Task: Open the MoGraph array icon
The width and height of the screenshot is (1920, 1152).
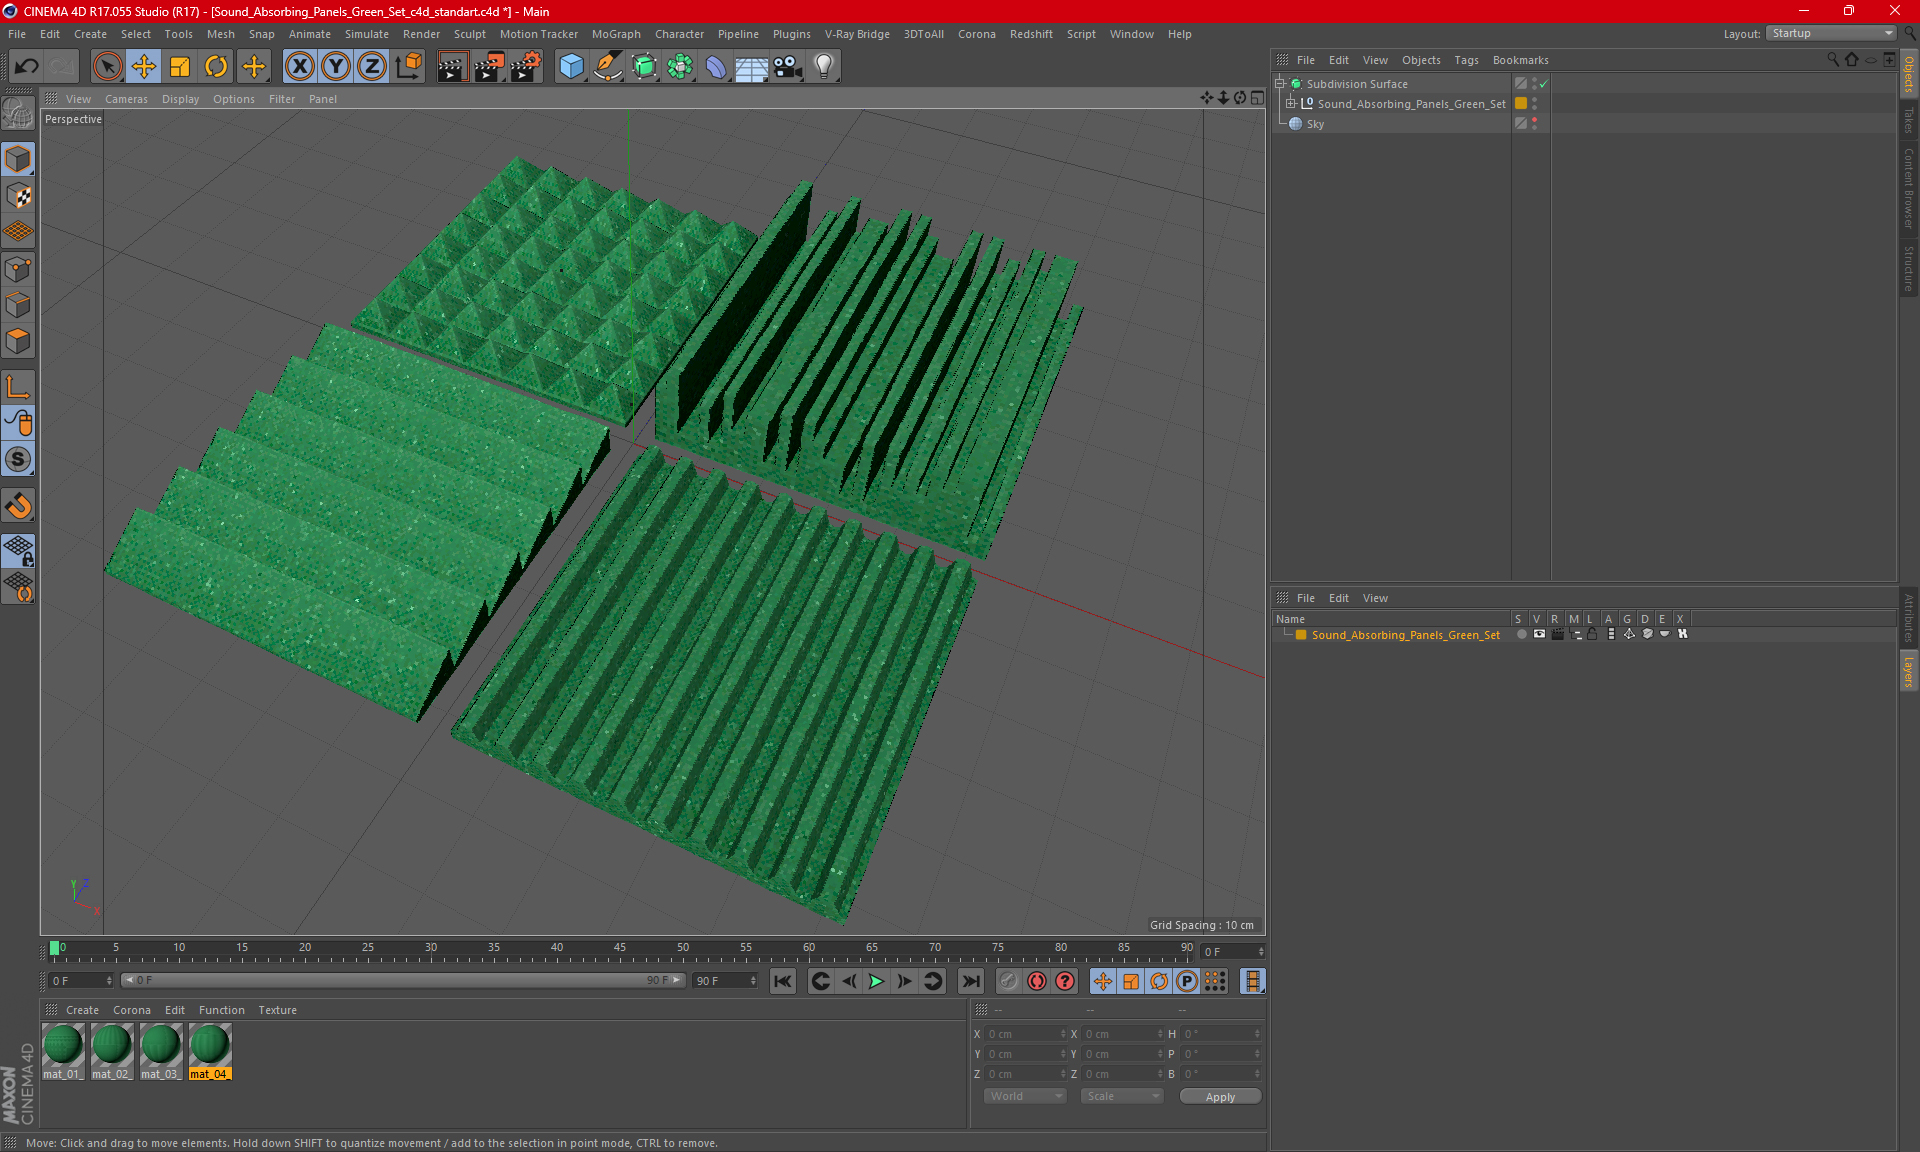Action: tap(680, 67)
